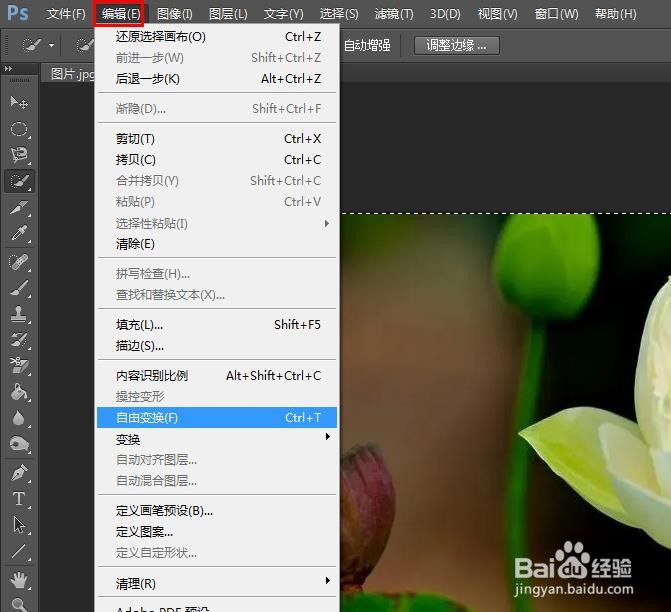Choose 后退一步(K)

(217, 79)
